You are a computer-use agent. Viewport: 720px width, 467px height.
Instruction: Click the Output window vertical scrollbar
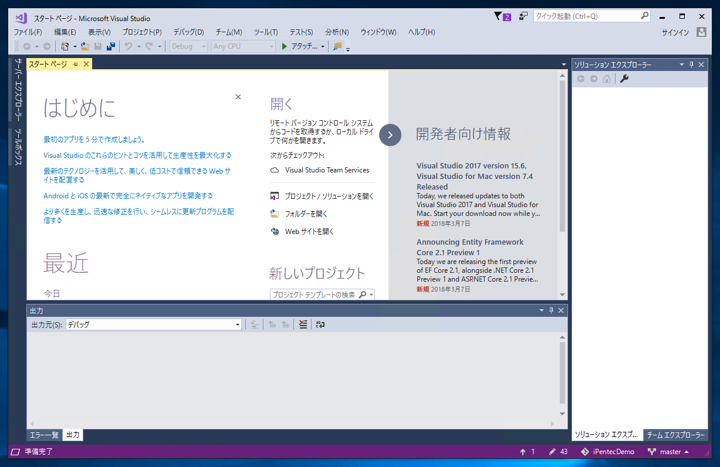562,375
